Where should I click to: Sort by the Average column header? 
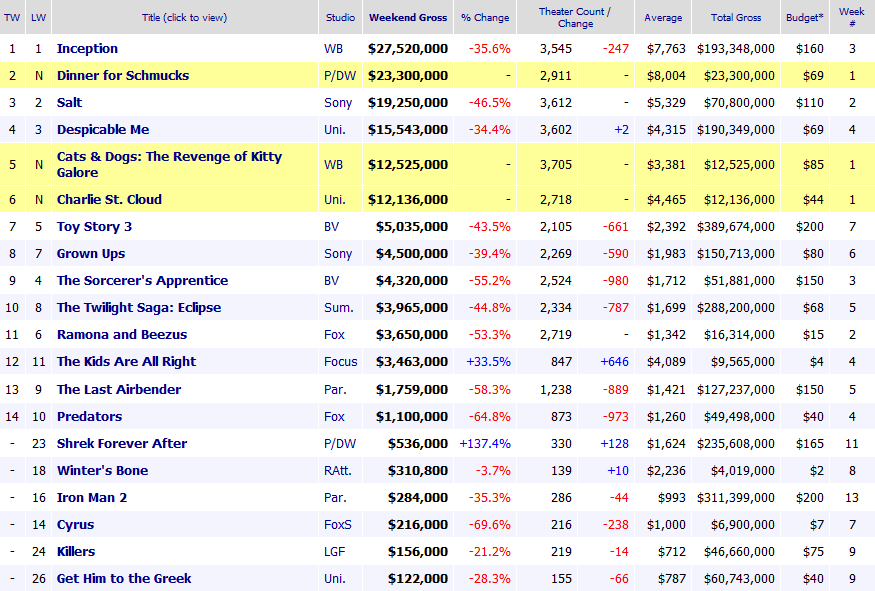pyautogui.click(x=663, y=17)
